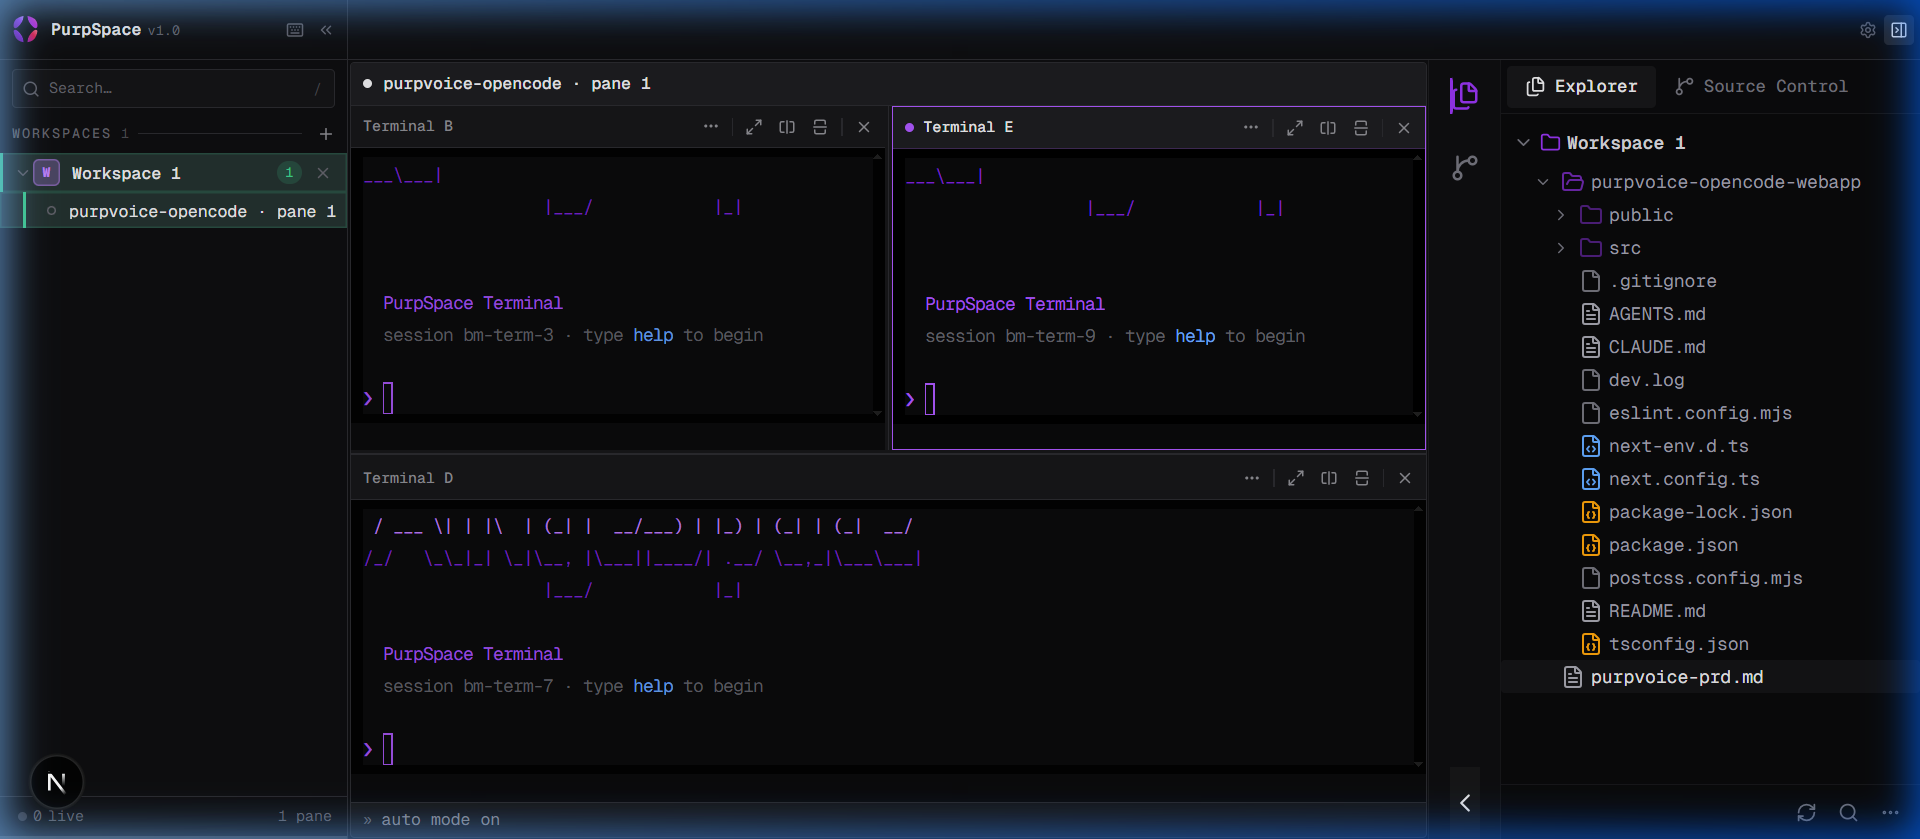Maximize Terminal E with expand icon
This screenshot has height=839, width=1920.
pos(1295,128)
